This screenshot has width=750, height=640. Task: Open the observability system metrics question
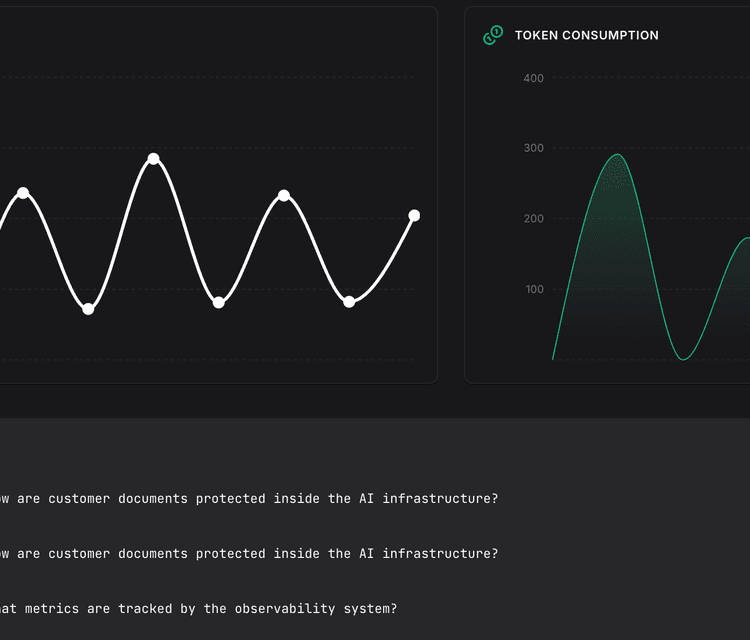click(199, 609)
